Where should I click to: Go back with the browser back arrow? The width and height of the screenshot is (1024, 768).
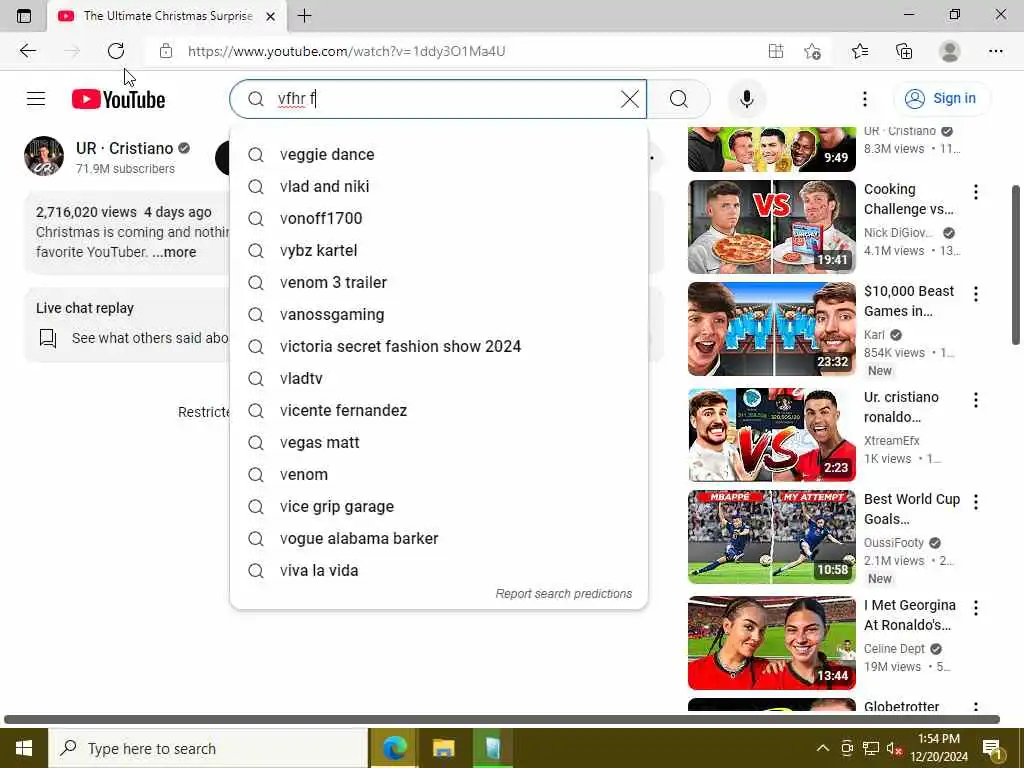point(27,51)
